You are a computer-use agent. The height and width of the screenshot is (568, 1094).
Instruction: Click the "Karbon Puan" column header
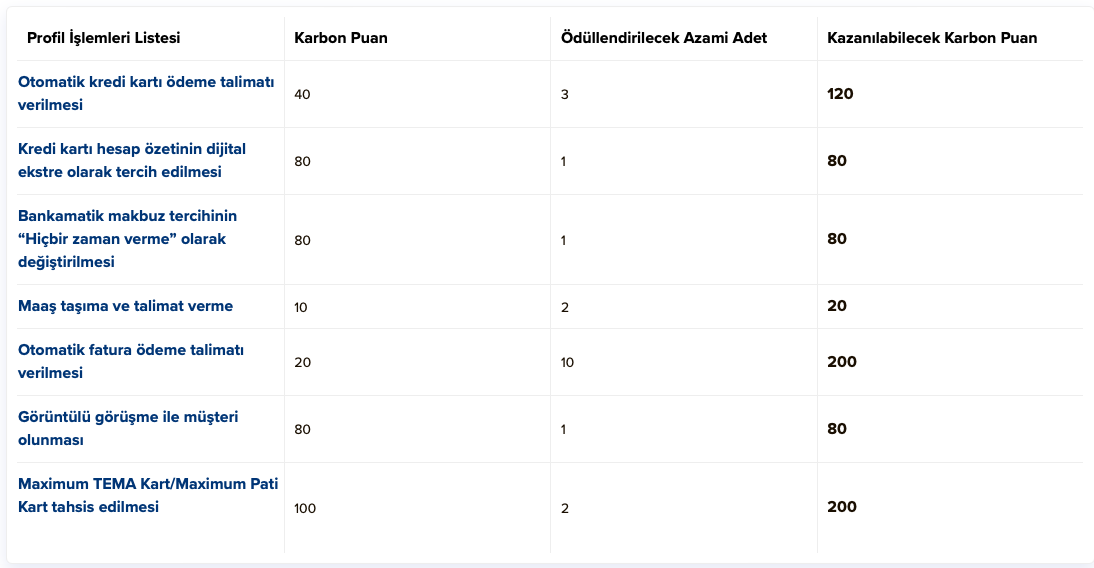coord(341,38)
